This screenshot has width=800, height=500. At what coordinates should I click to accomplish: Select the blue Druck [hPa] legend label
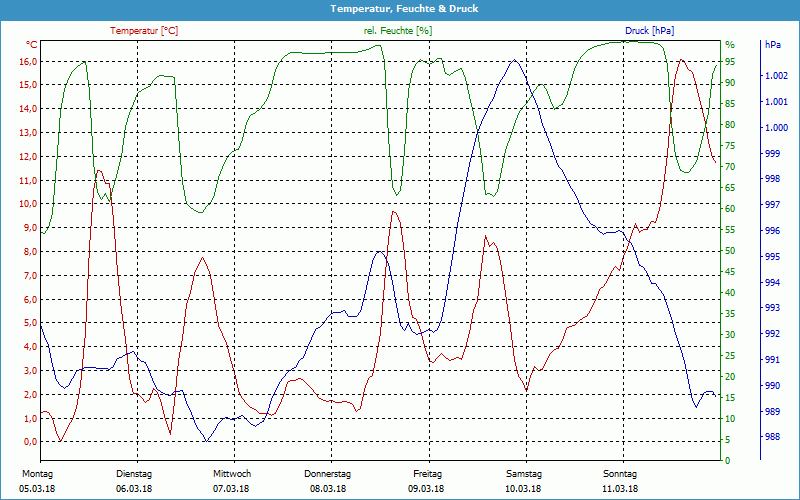650,31
